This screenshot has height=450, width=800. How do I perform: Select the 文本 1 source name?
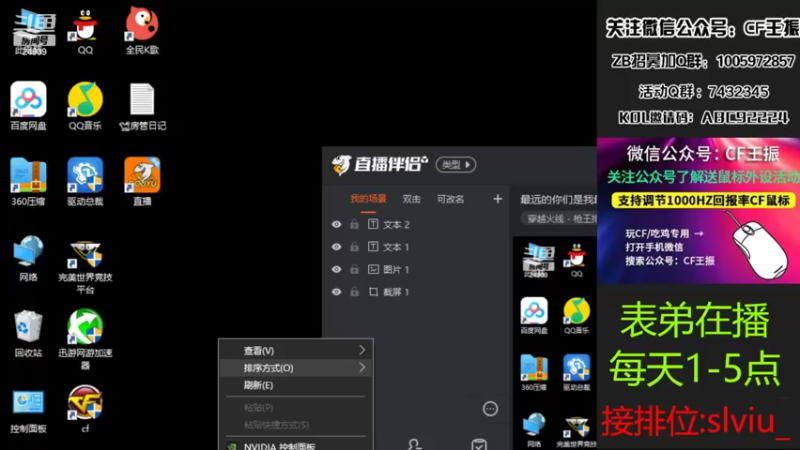396,247
